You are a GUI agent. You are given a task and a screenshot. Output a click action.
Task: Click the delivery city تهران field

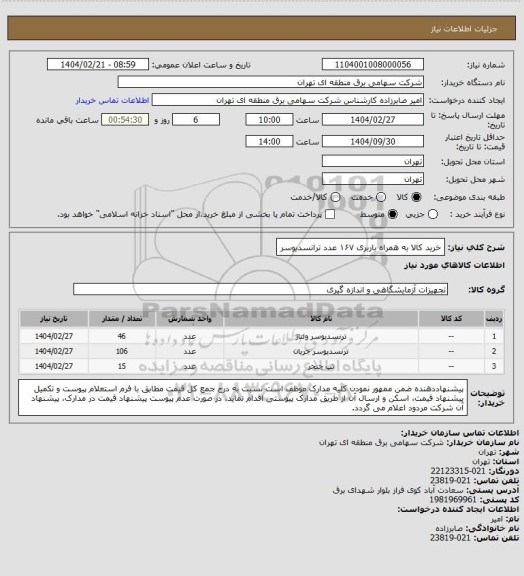pos(373,179)
